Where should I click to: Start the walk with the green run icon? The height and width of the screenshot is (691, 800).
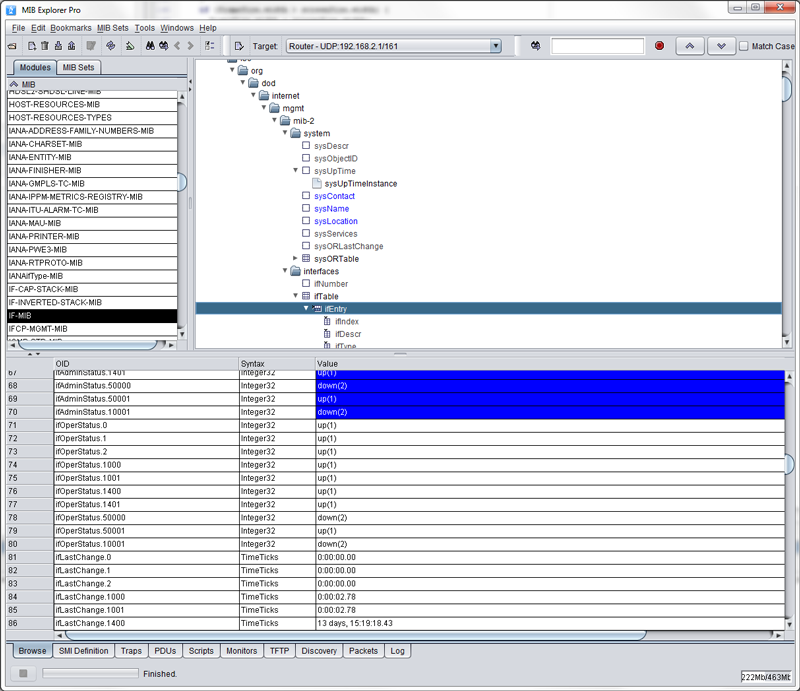129,46
